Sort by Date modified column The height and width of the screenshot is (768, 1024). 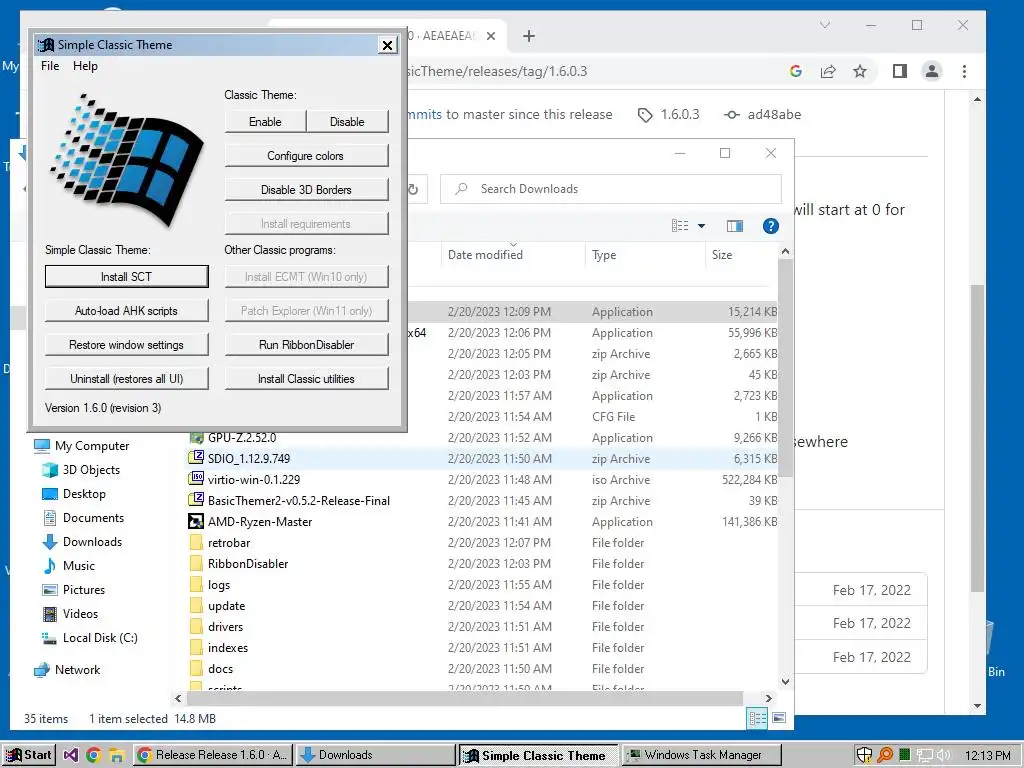[513, 255]
